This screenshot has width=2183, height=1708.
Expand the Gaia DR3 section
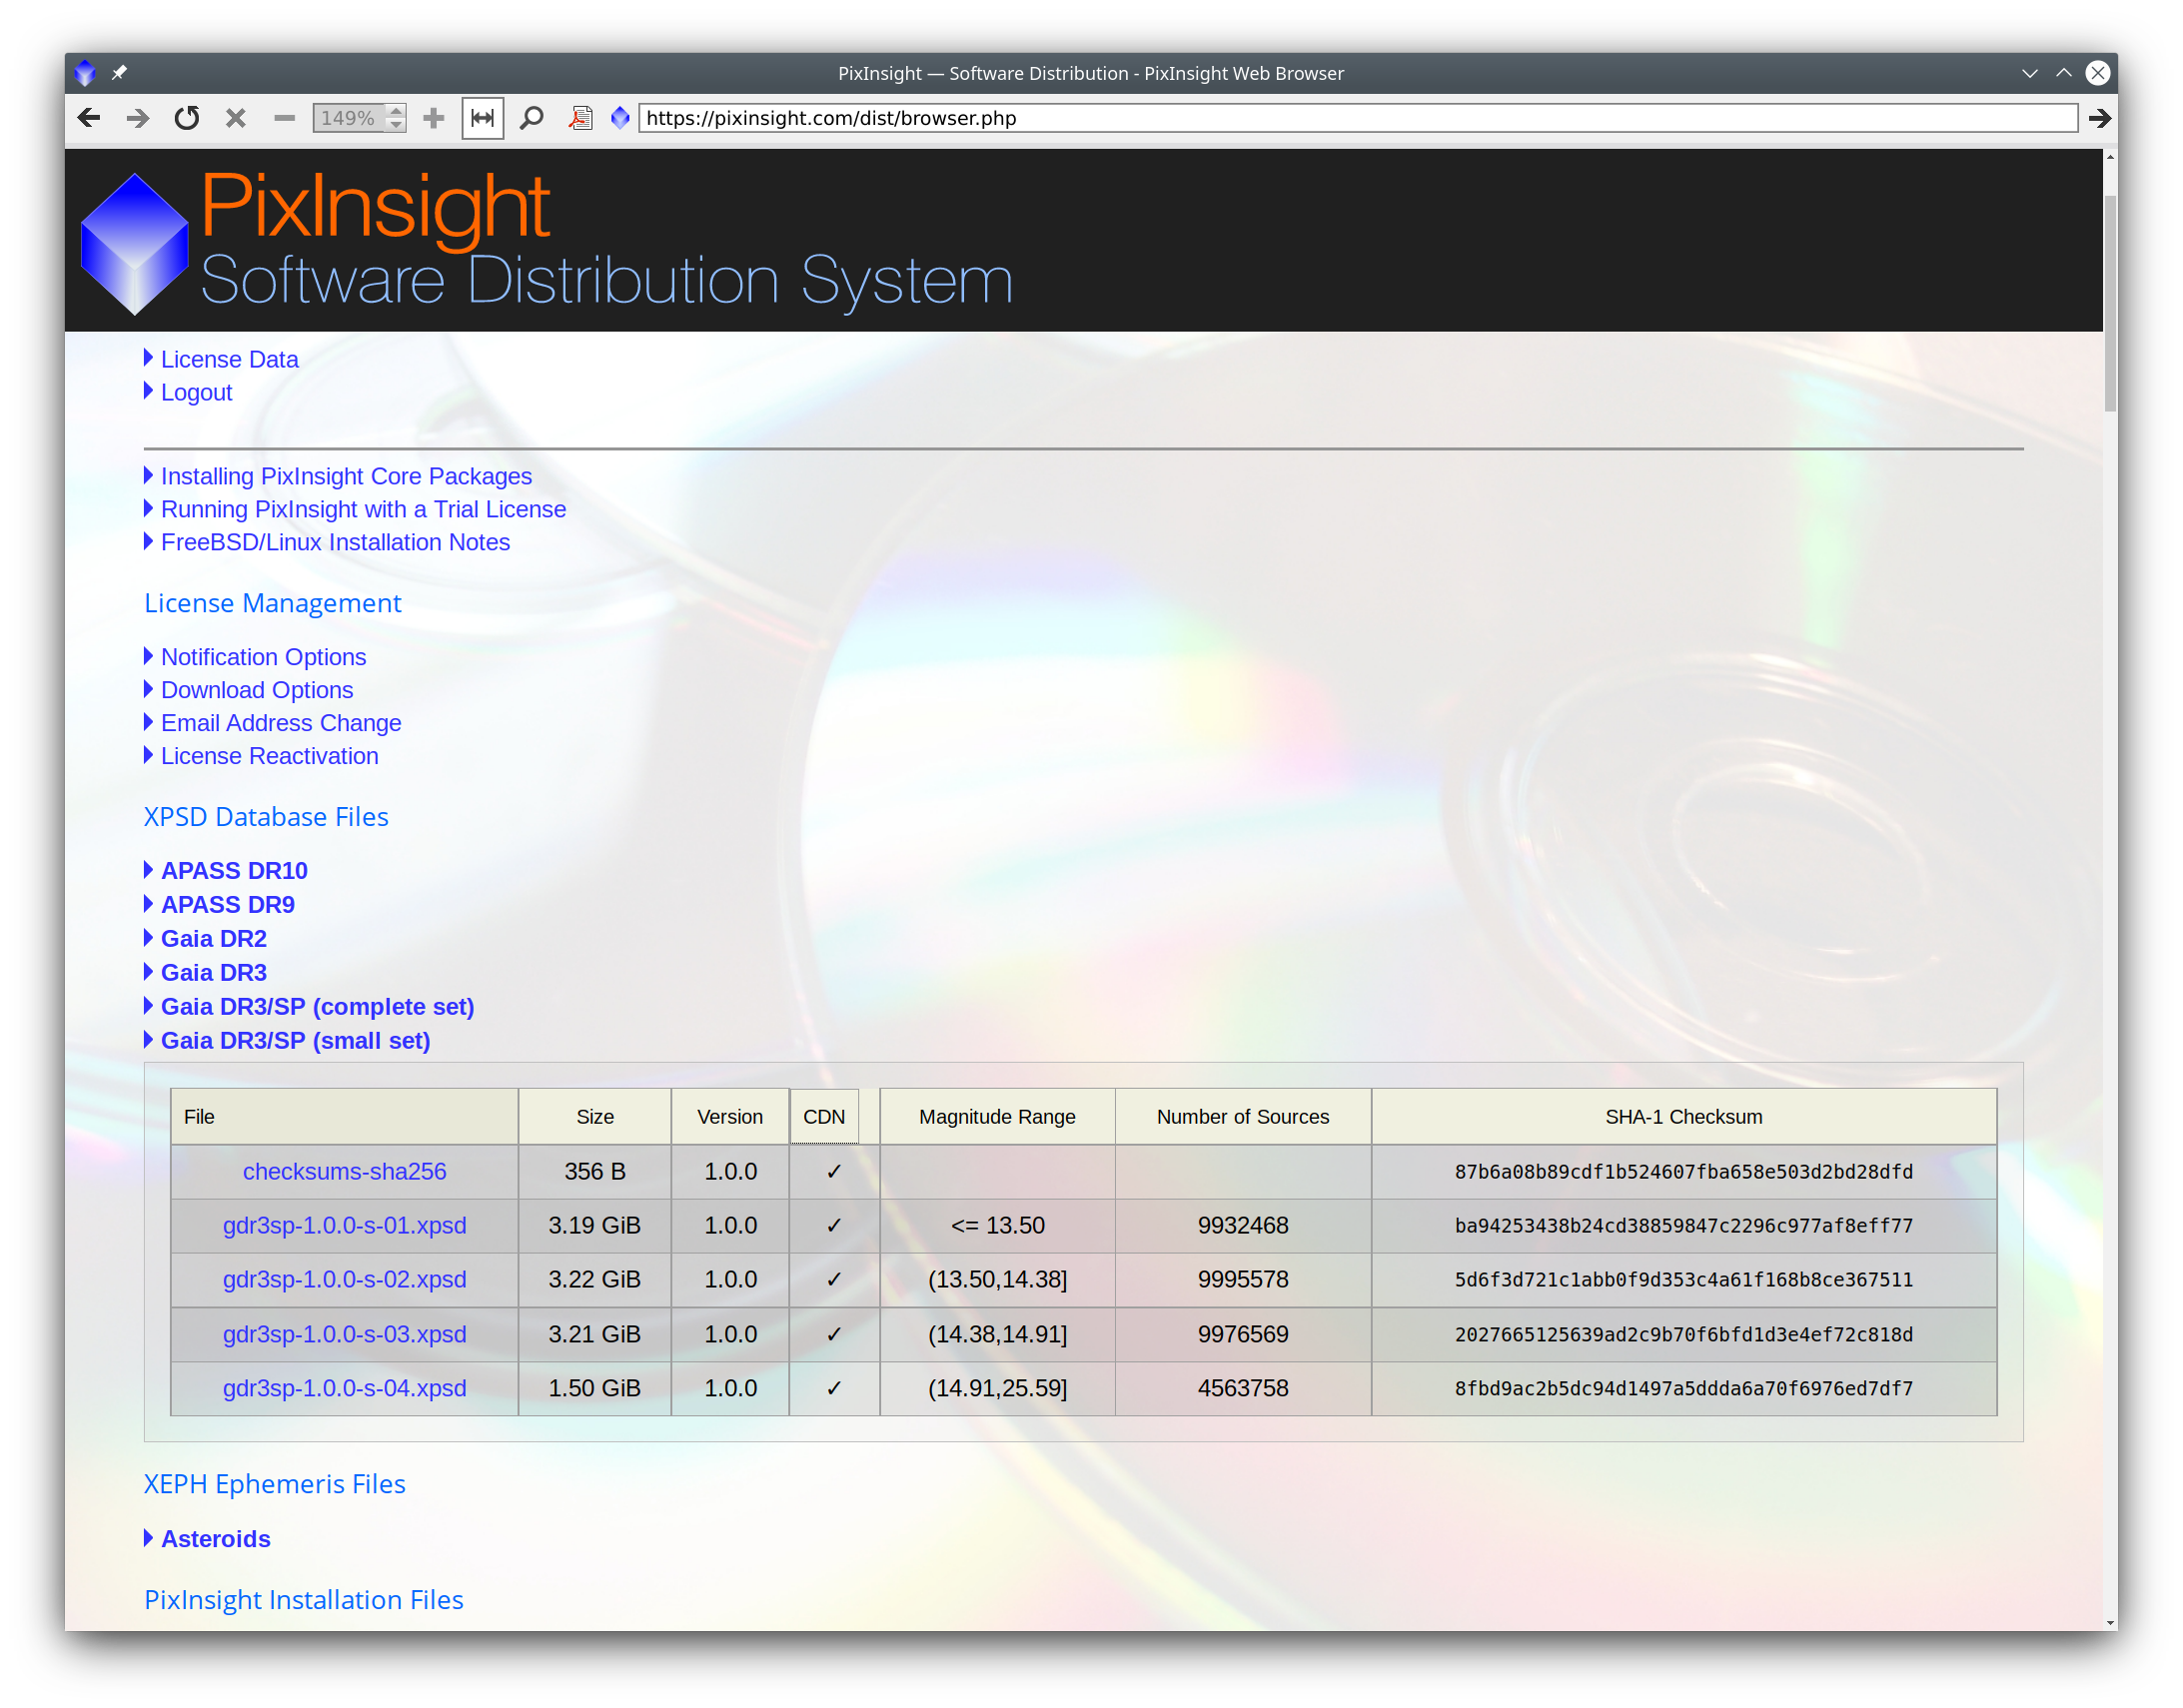point(213,973)
